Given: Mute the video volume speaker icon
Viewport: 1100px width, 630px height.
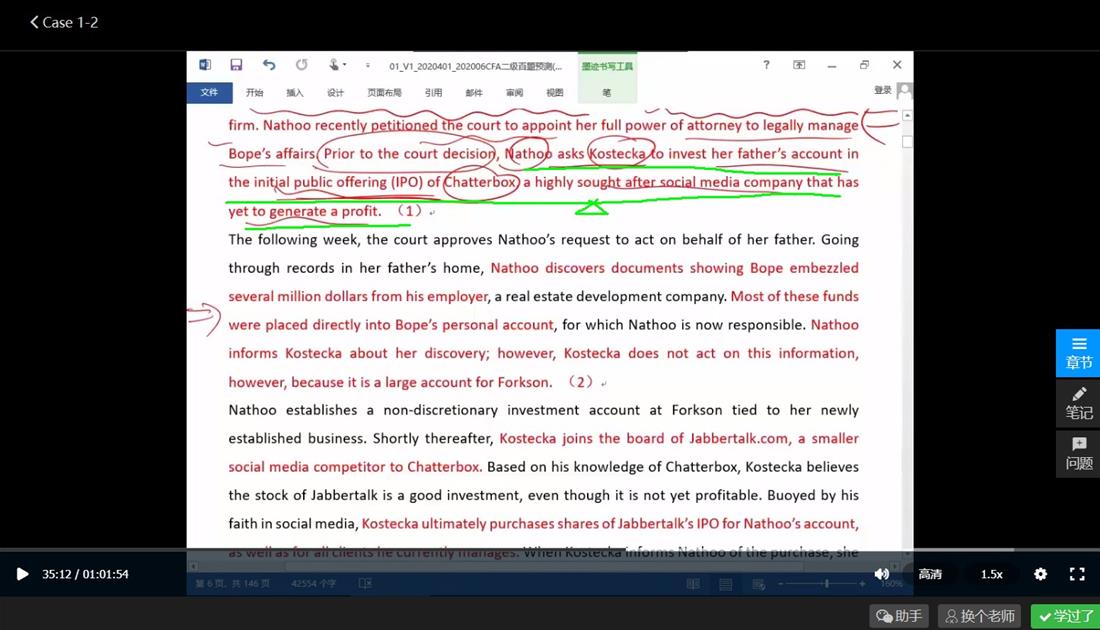Looking at the screenshot, I should pyautogui.click(x=882, y=574).
